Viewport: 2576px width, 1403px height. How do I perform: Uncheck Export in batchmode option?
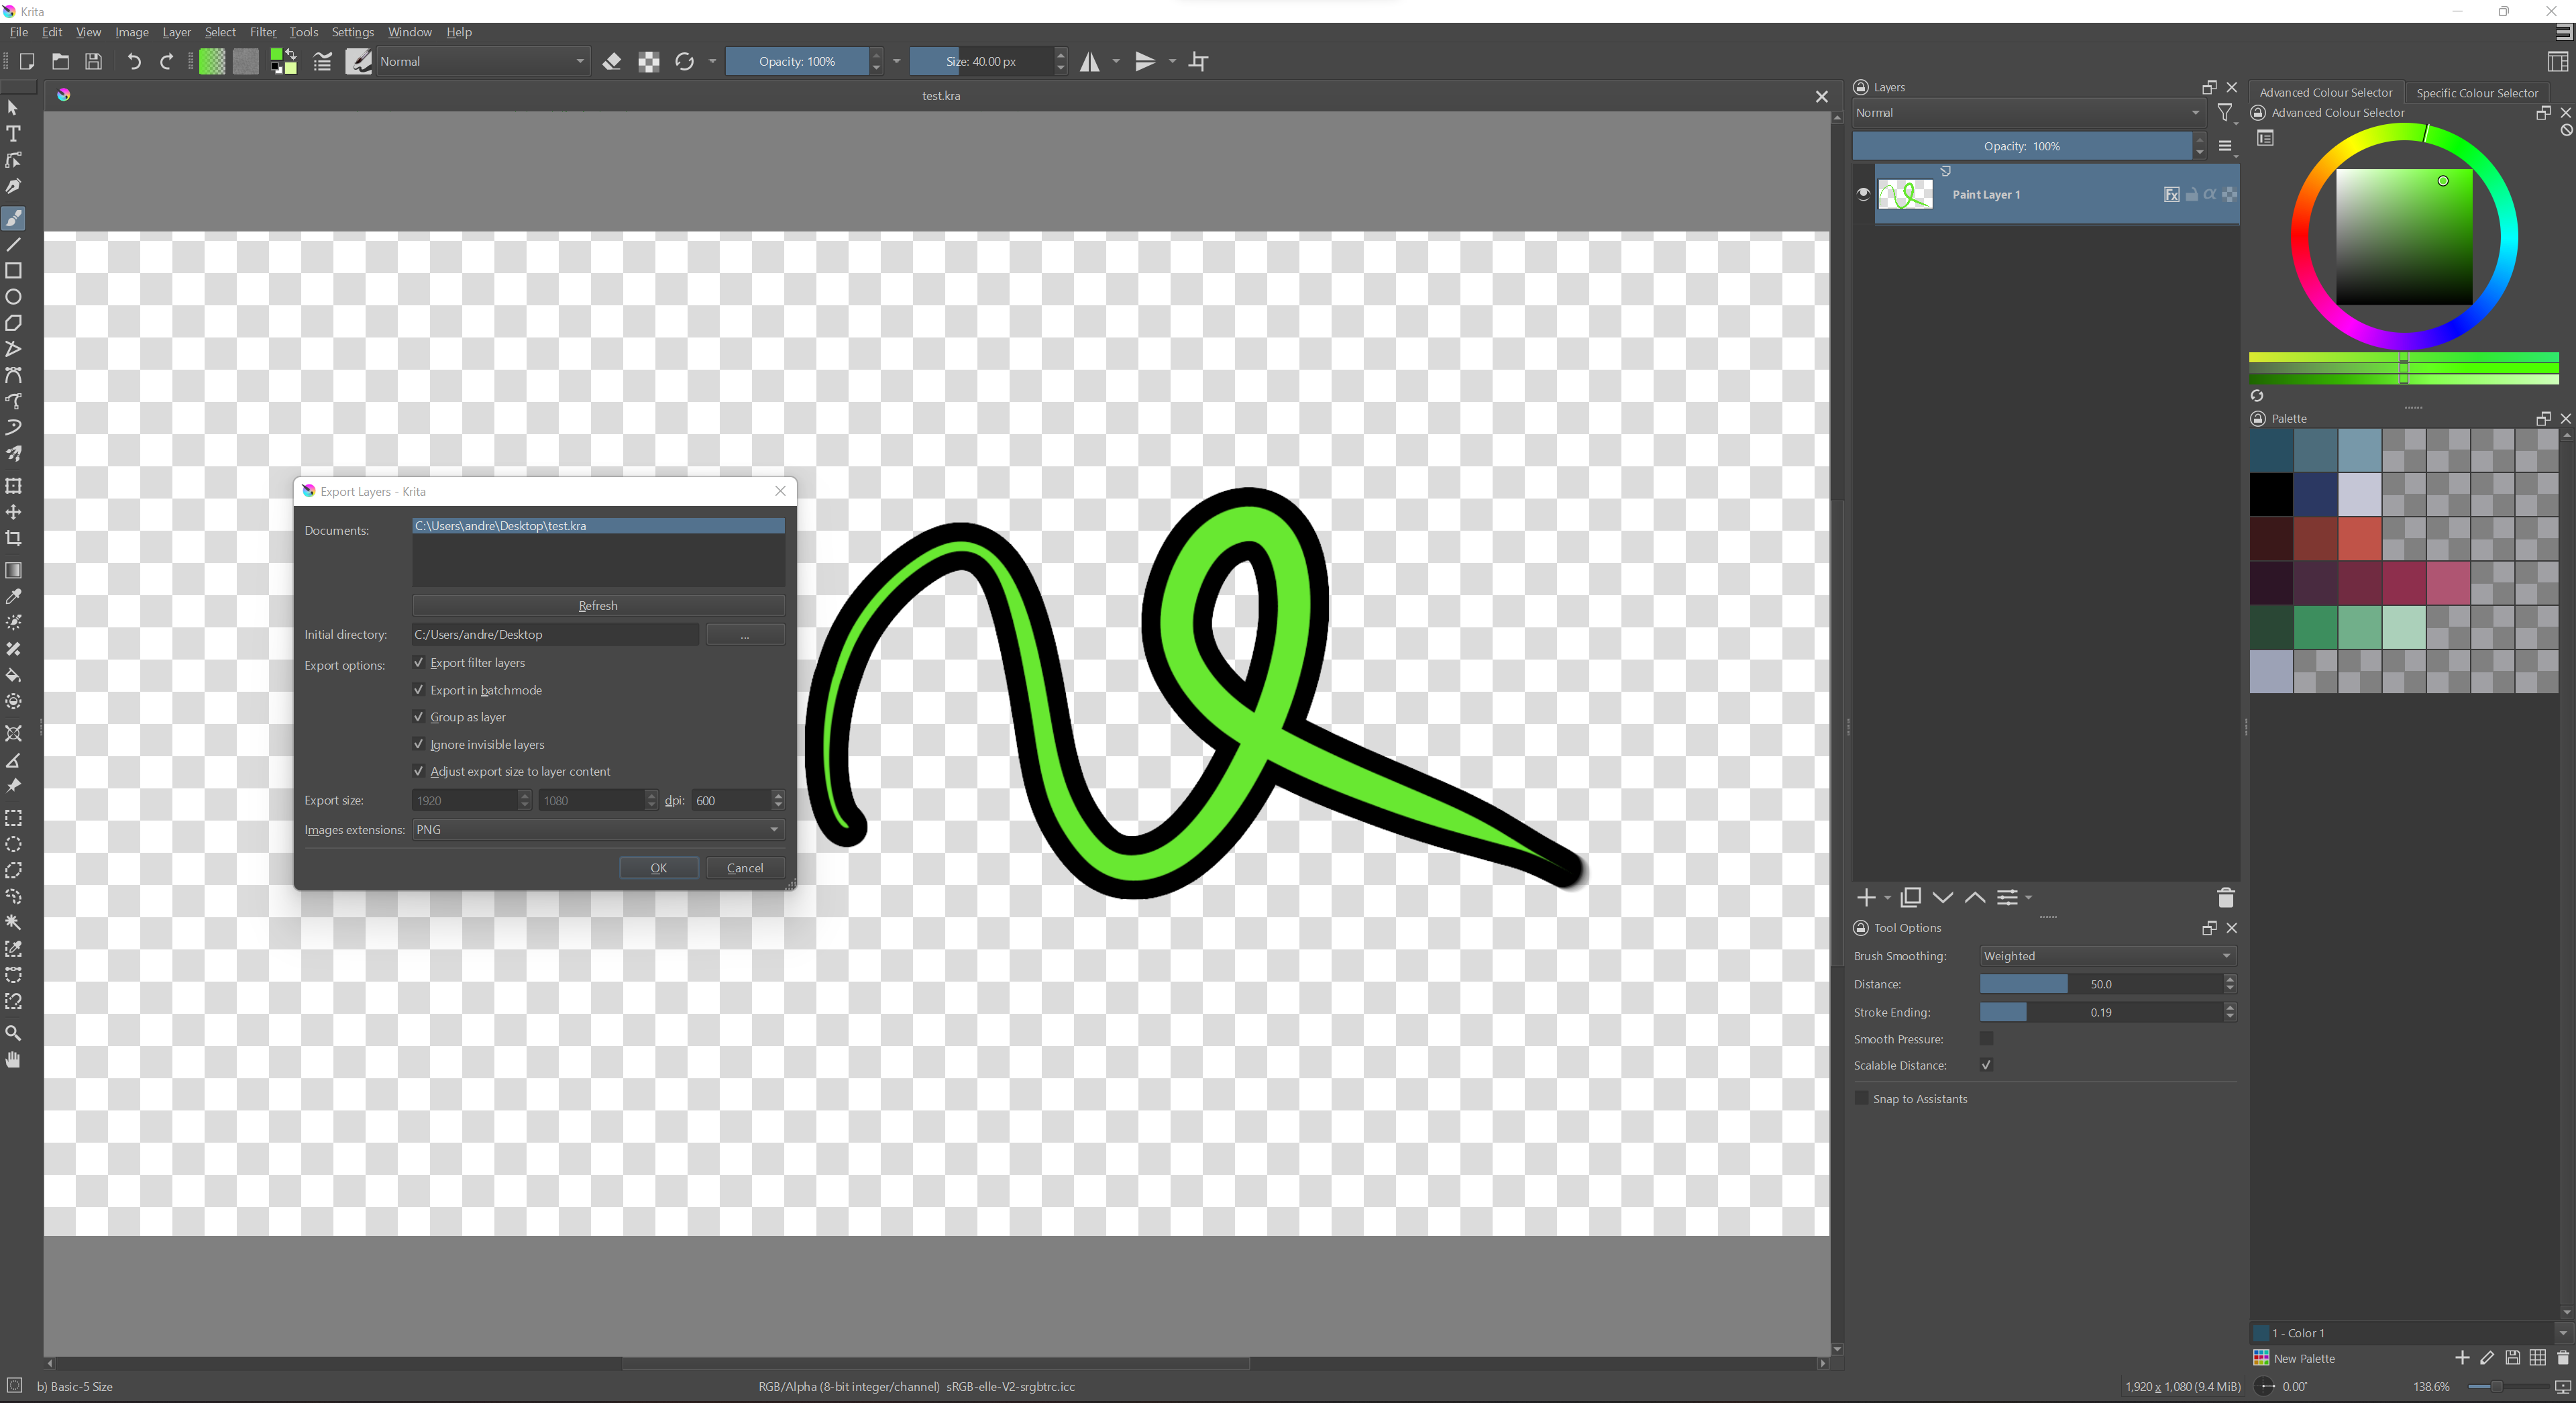click(x=419, y=690)
